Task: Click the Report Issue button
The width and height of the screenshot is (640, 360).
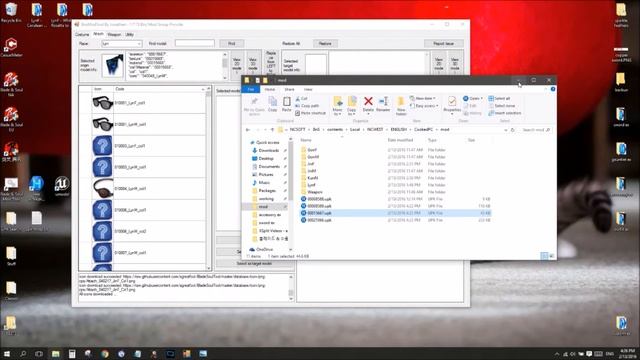Action: tap(443, 43)
